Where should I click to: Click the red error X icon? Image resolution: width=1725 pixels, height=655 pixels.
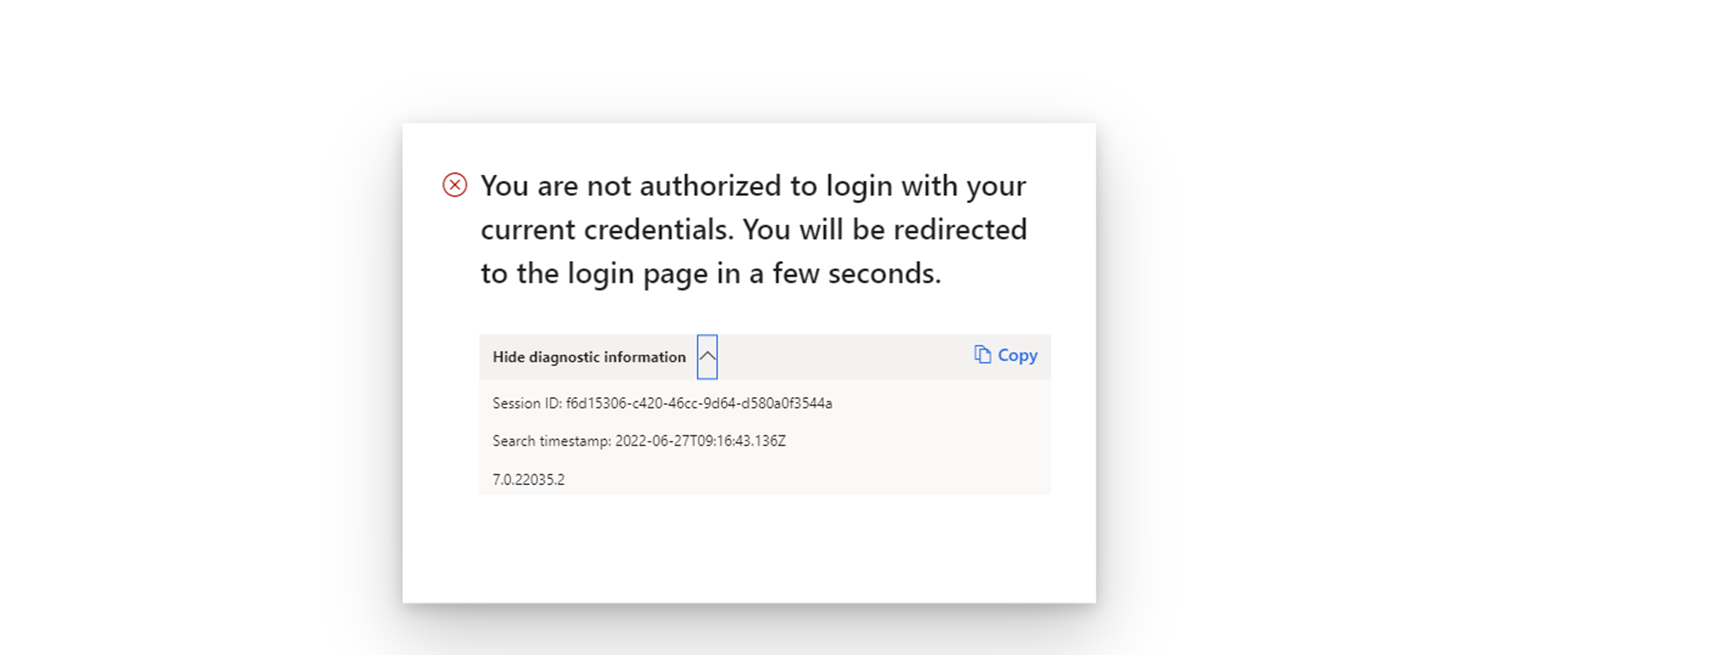(455, 185)
